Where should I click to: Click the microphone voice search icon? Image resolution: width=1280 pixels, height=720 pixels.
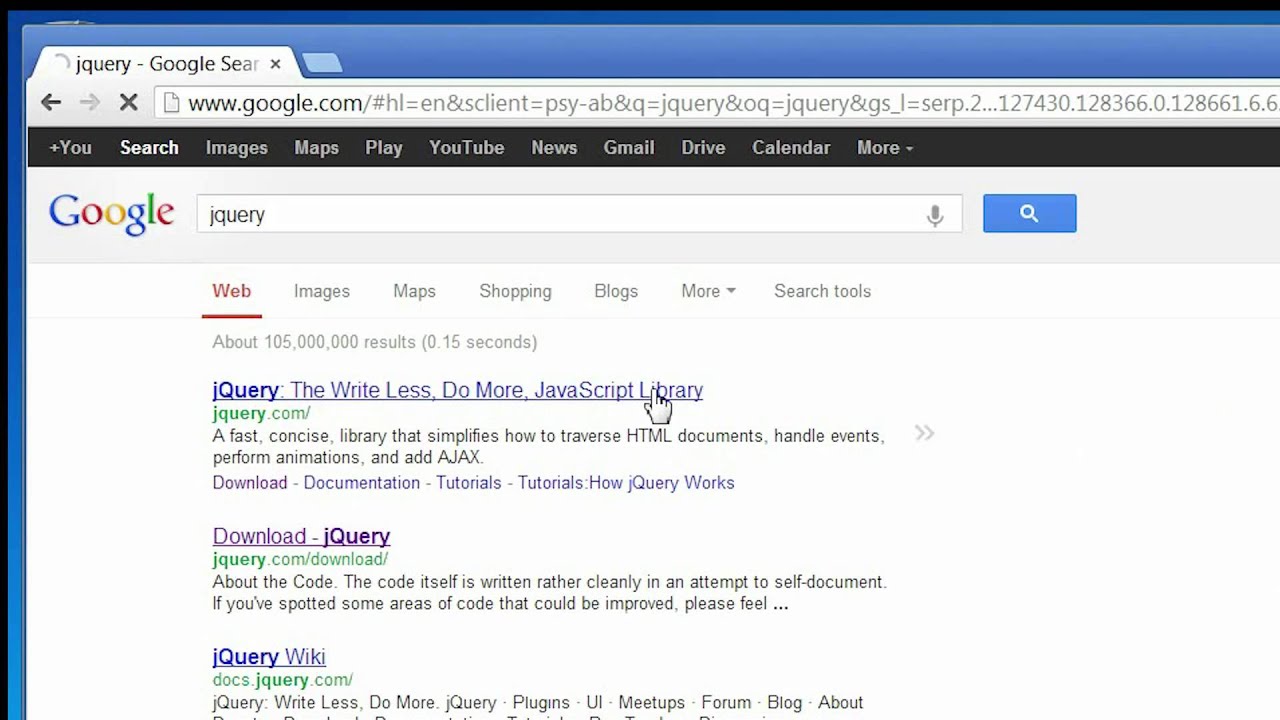point(935,215)
